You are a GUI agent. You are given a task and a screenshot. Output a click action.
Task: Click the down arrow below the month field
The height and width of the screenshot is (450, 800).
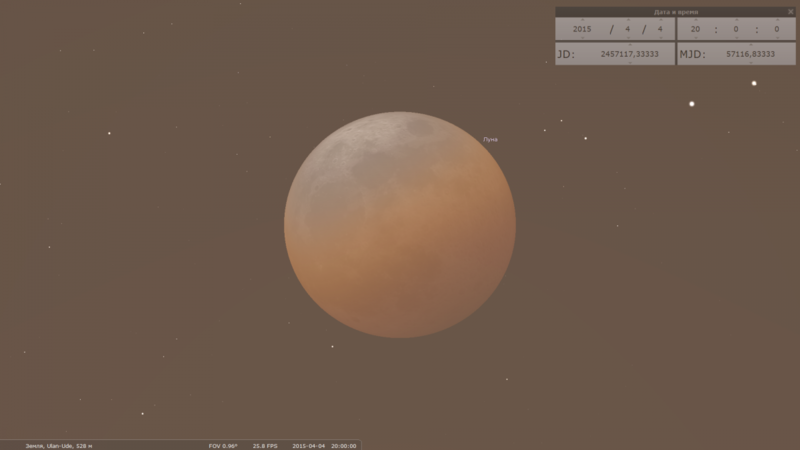pyautogui.click(x=626, y=37)
